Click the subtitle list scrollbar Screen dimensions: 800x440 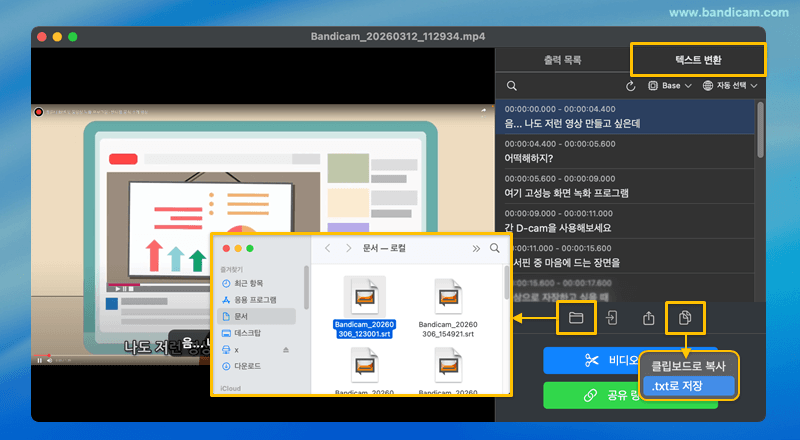point(760,130)
